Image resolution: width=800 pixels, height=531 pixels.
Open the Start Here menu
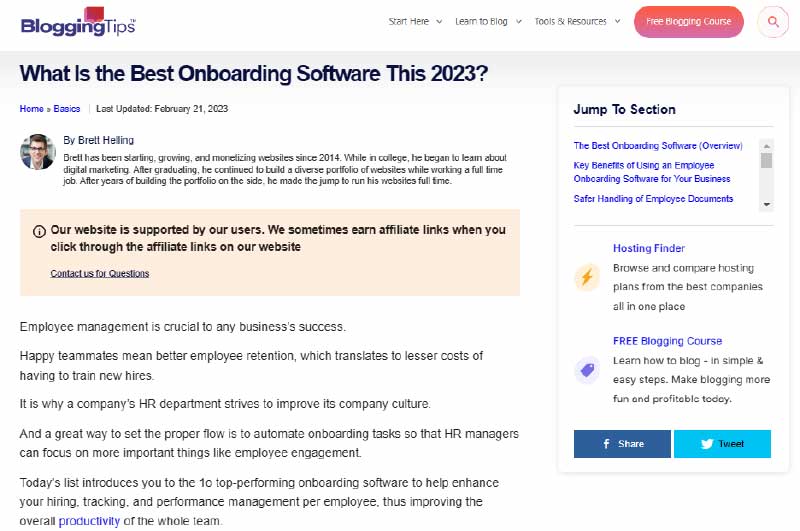409,21
